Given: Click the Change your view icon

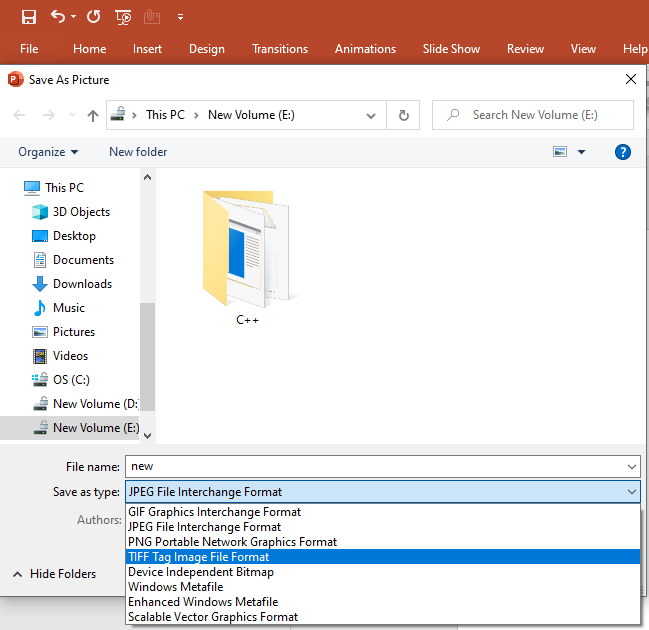Looking at the screenshot, I should 560,152.
